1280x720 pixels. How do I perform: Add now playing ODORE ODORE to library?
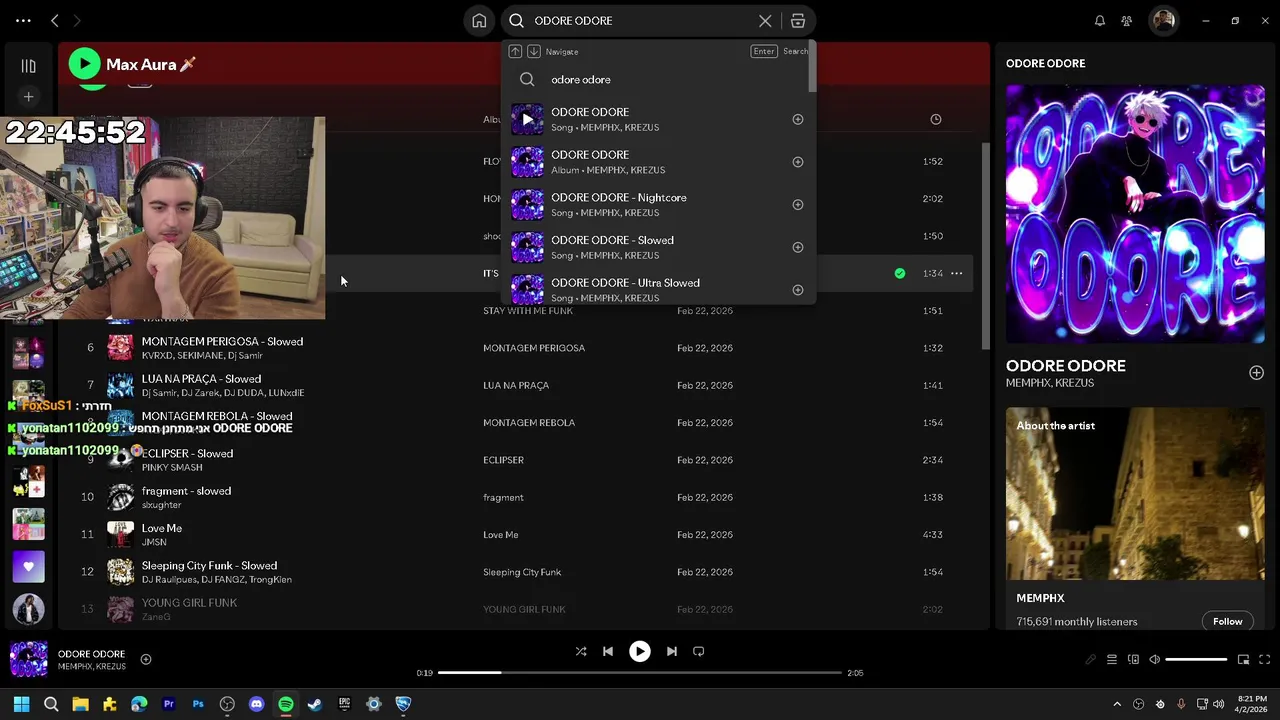[x=146, y=659]
